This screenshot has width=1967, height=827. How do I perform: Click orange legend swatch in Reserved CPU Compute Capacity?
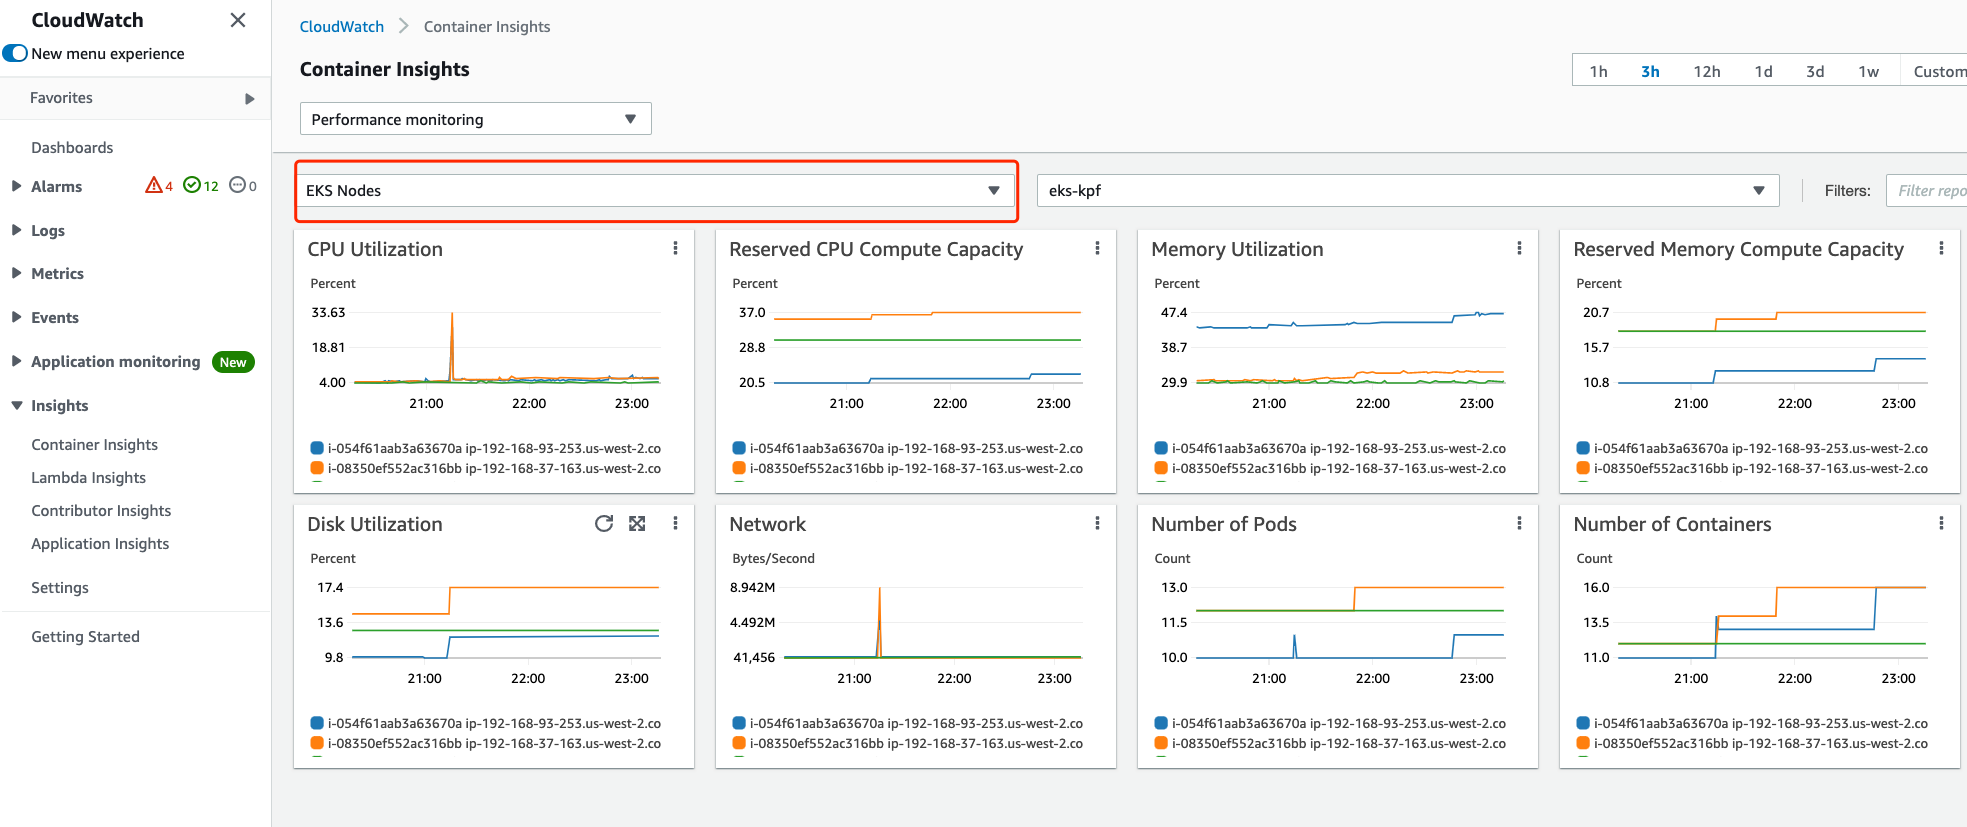click(x=739, y=468)
